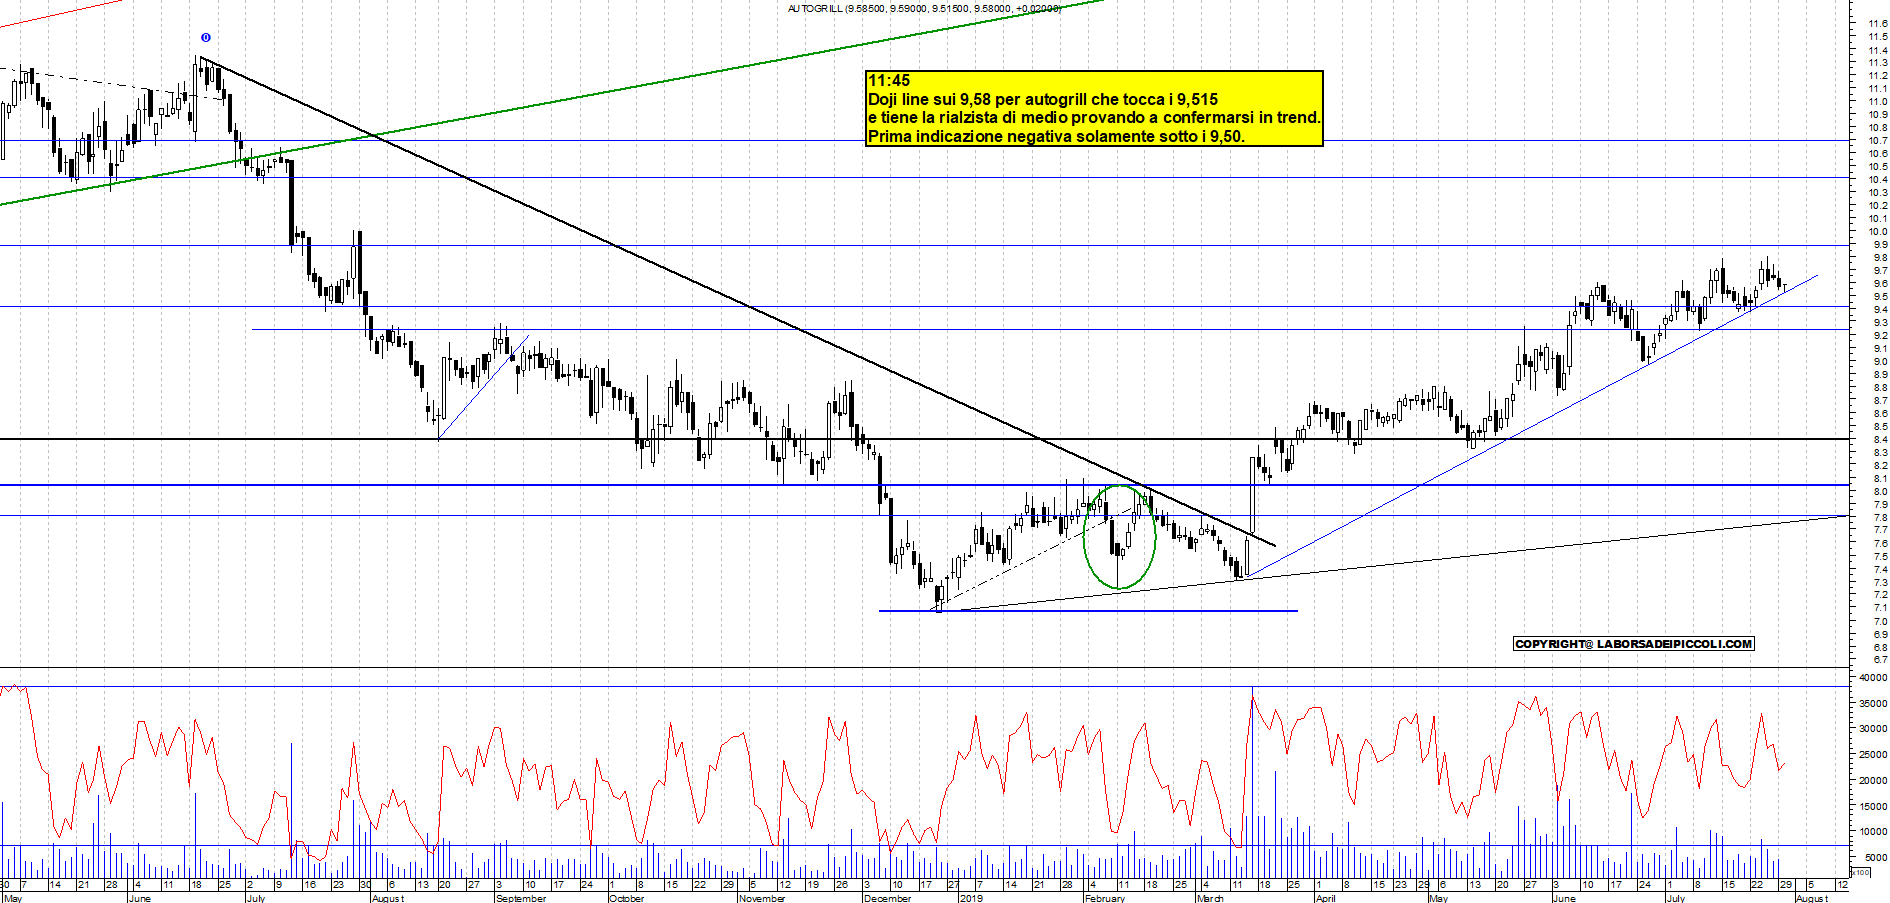
Task: Click the 35000 volume axis label
Action: (1873, 704)
